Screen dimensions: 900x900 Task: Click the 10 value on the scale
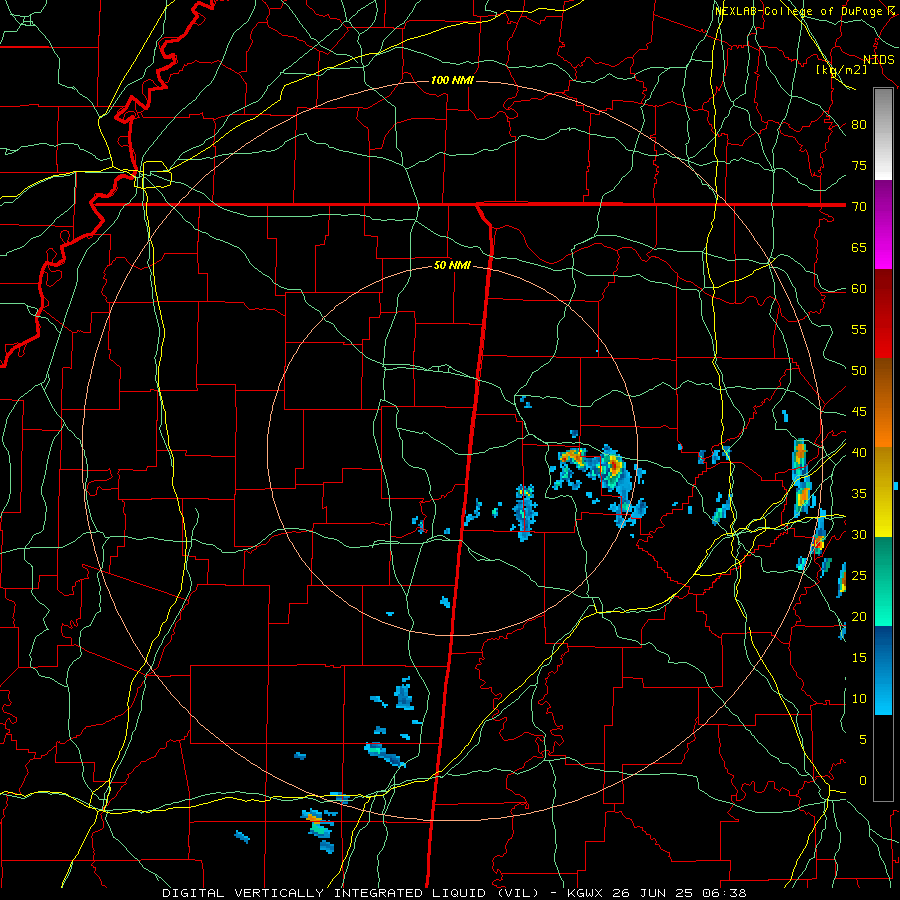859,699
